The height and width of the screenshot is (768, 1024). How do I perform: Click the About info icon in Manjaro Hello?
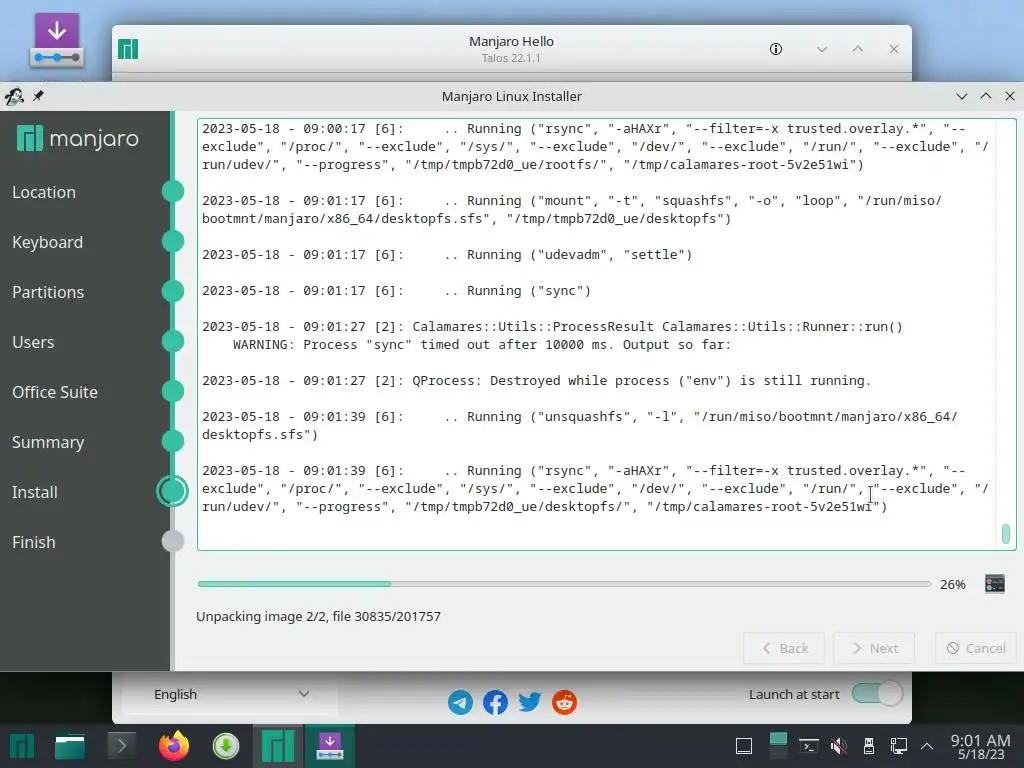[x=776, y=49]
